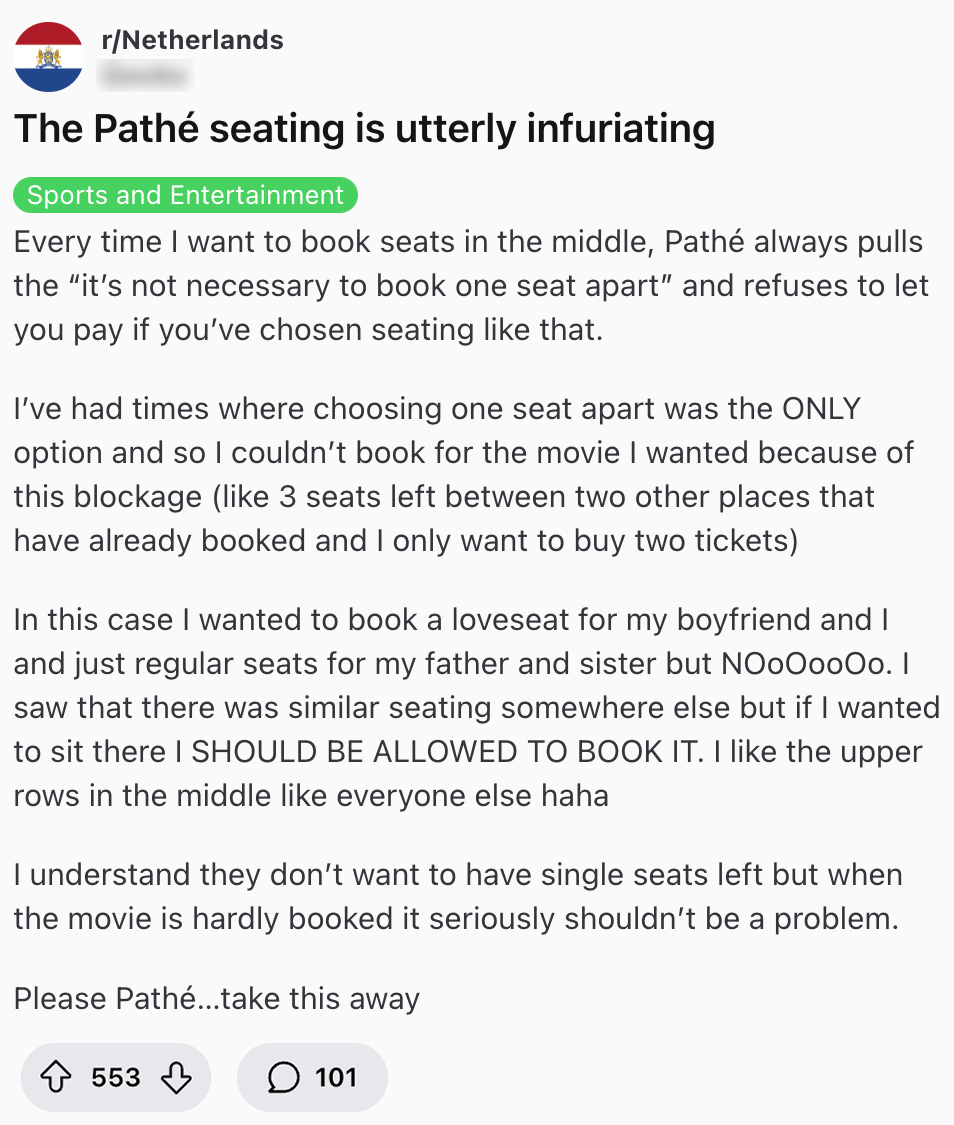Filter by Sports and Entertainment flair

185,195
